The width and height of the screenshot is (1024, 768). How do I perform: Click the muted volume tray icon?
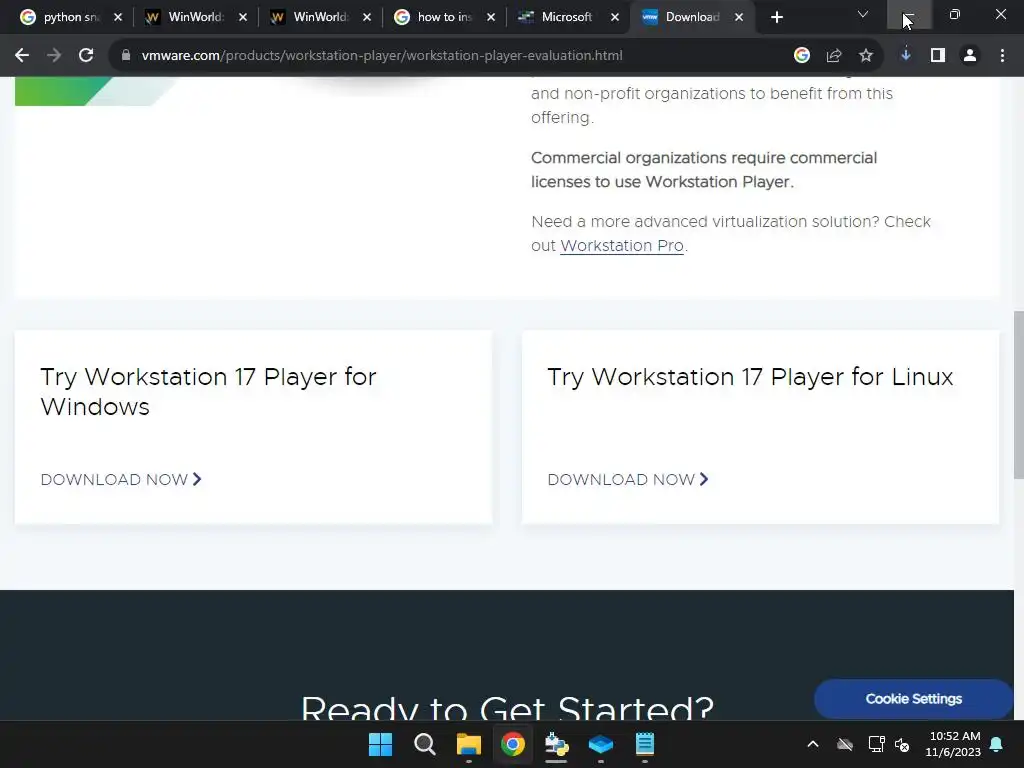[x=903, y=744]
